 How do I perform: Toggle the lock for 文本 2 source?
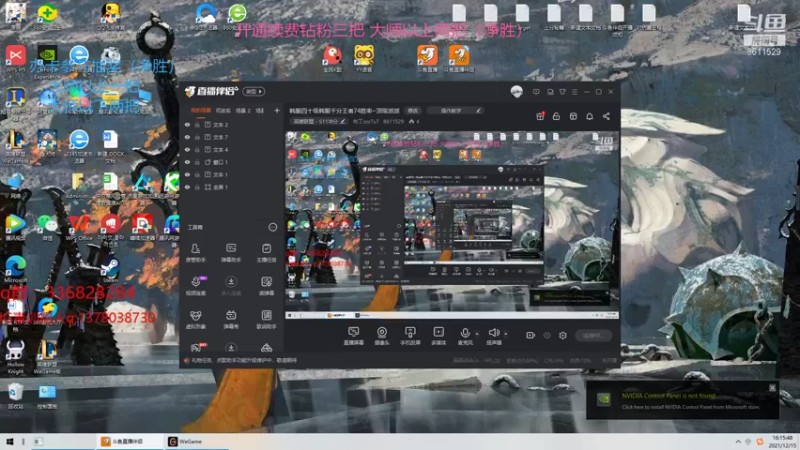(197, 124)
